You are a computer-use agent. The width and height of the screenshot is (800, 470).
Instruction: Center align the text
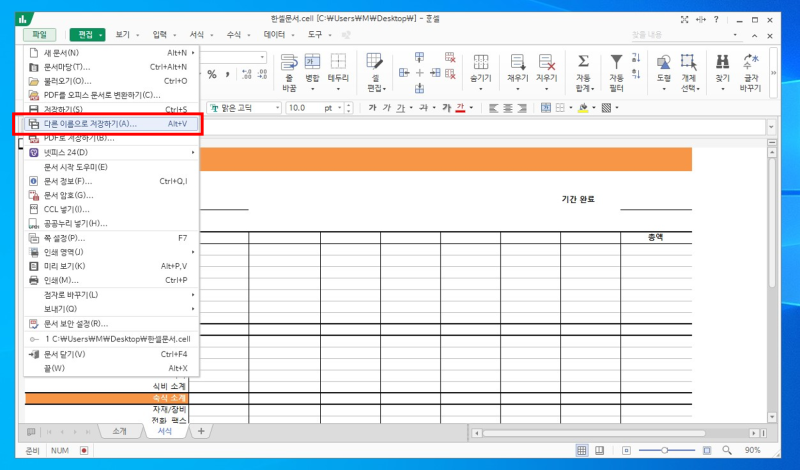508,108
